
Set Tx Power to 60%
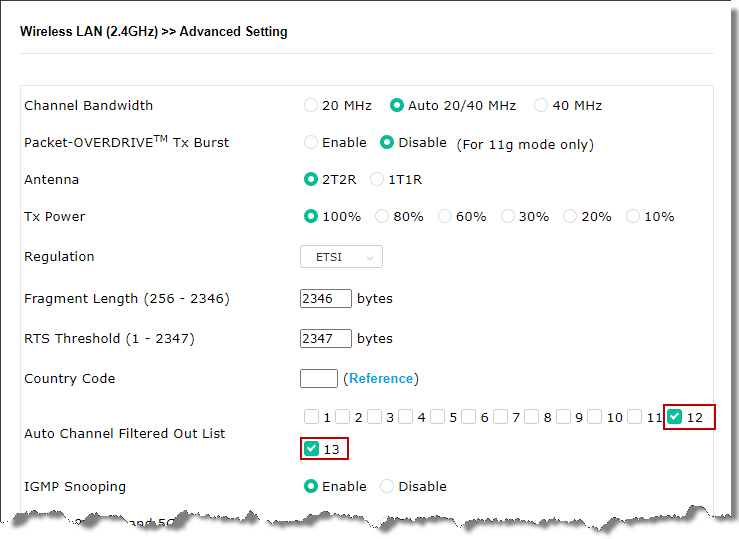pyautogui.click(x=444, y=216)
